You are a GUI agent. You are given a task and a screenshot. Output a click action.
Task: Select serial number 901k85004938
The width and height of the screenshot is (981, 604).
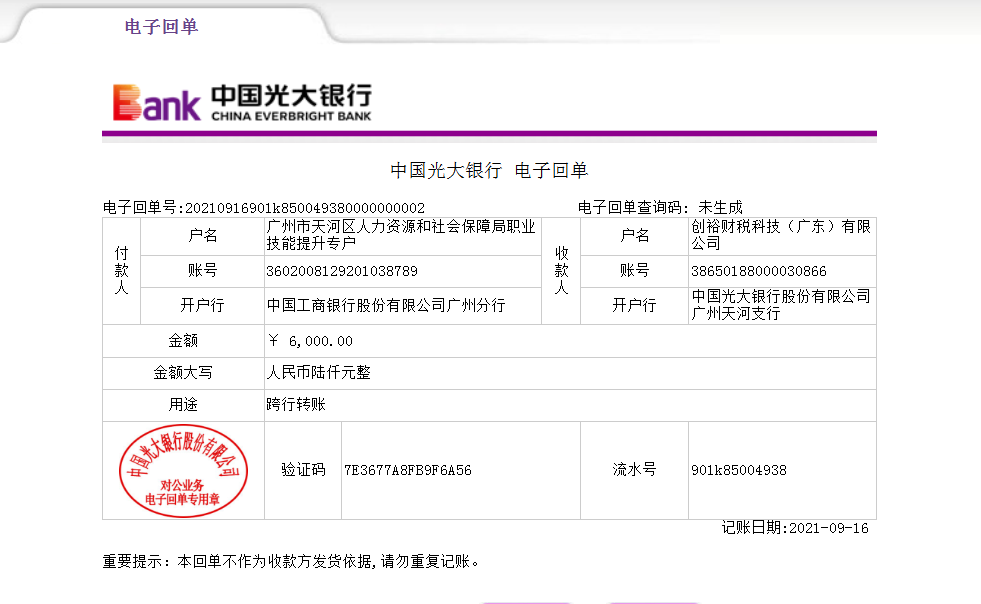pyautogui.click(x=739, y=470)
